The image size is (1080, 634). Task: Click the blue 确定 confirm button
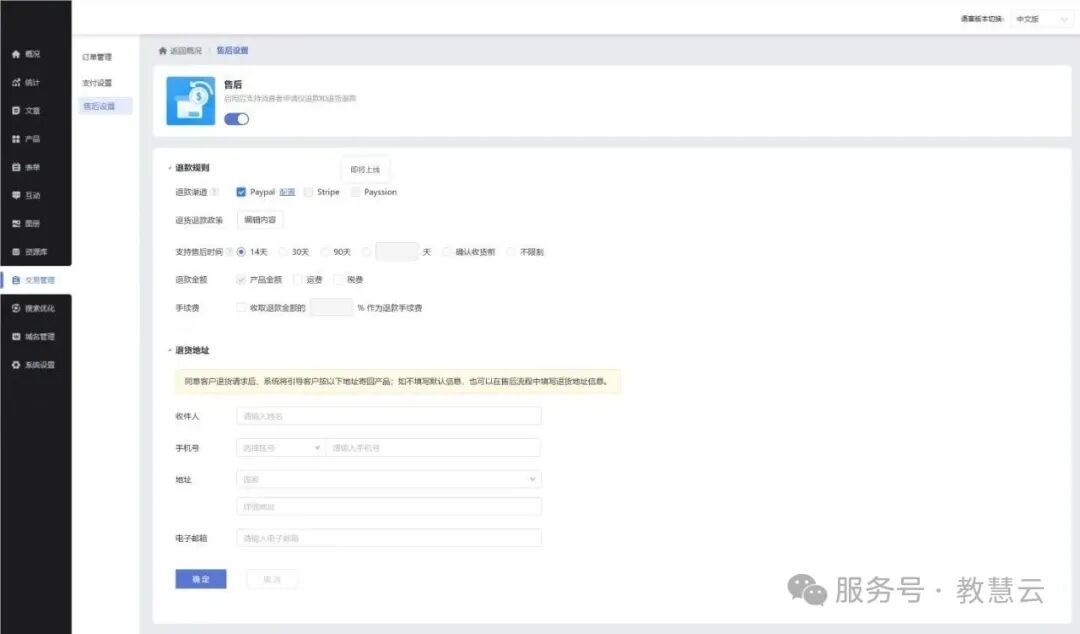pos(200,579)
